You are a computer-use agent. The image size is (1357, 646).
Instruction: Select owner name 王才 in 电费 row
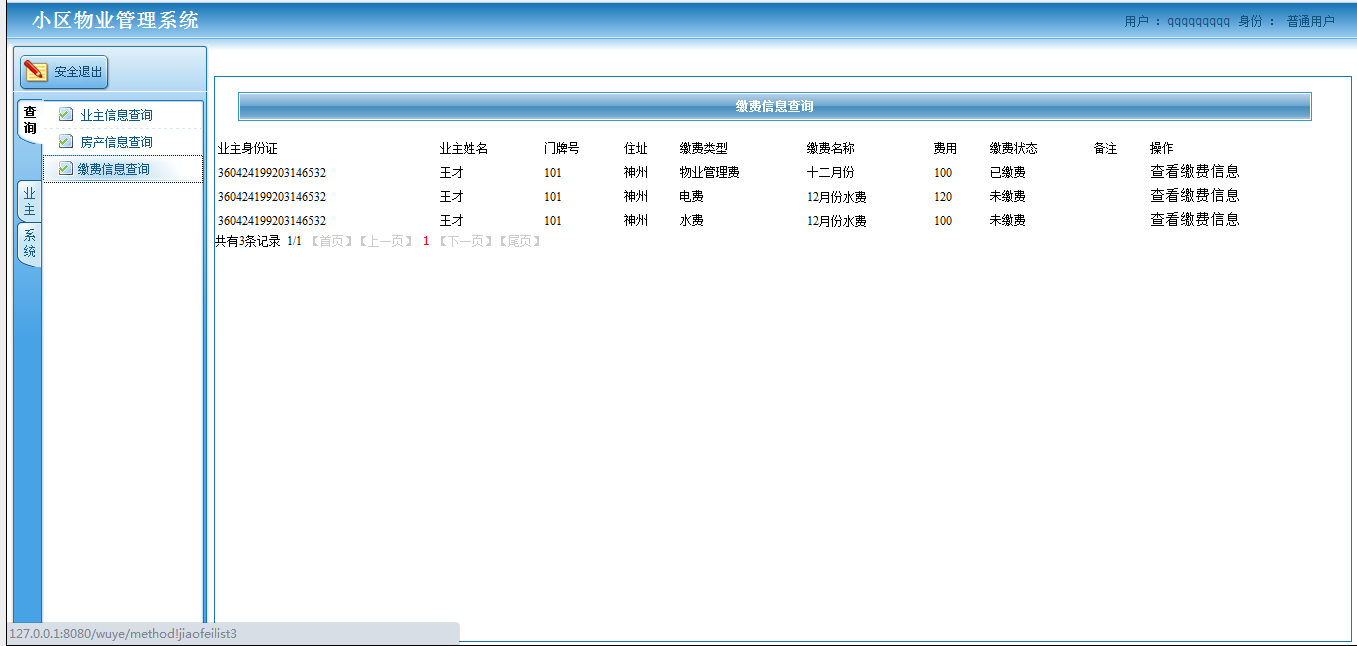click(452, 196)
